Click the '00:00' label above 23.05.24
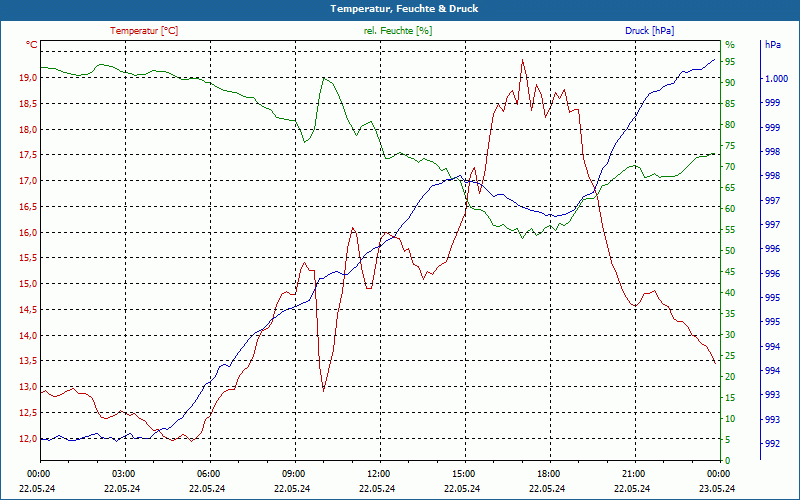The height and width of the screenshot is (500, 800). pos(718,474)
